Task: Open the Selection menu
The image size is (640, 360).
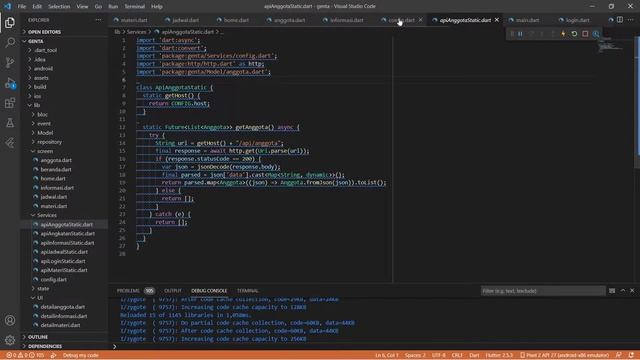Action: point(59,7)
